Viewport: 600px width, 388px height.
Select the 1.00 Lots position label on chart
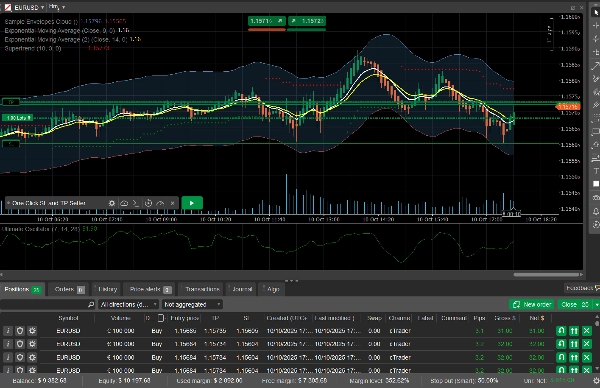(18, 118)
